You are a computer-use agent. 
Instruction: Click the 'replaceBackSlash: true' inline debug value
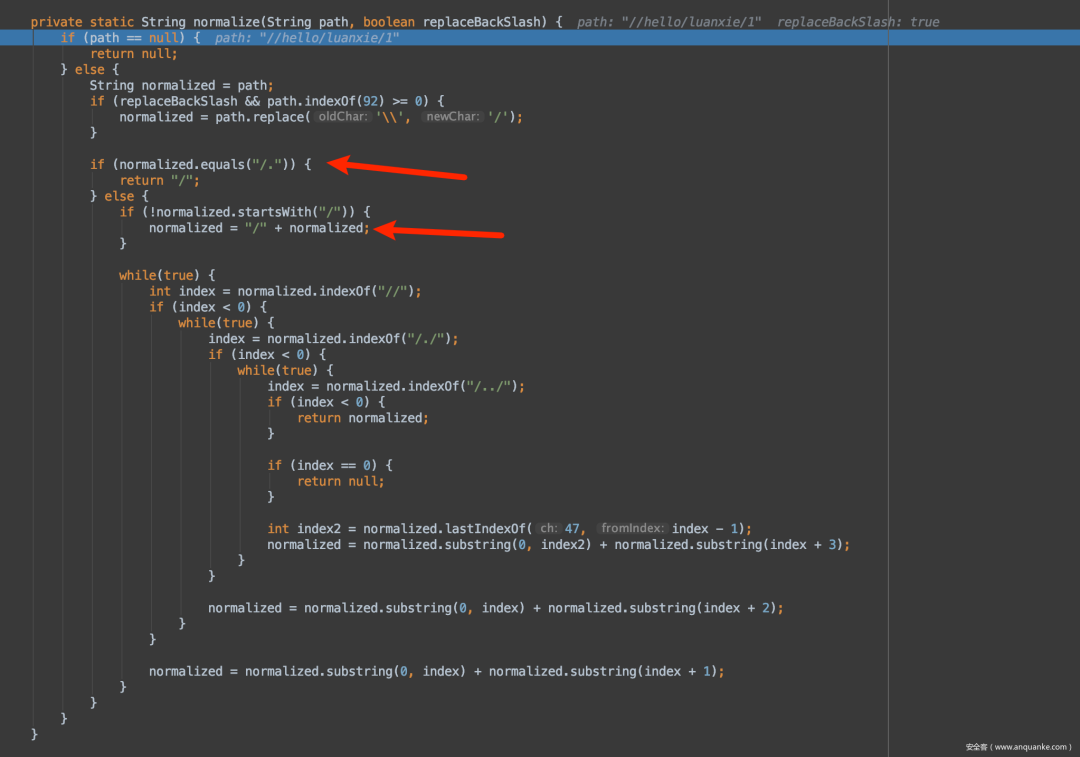pyautogui.click(x=857, y=22)
